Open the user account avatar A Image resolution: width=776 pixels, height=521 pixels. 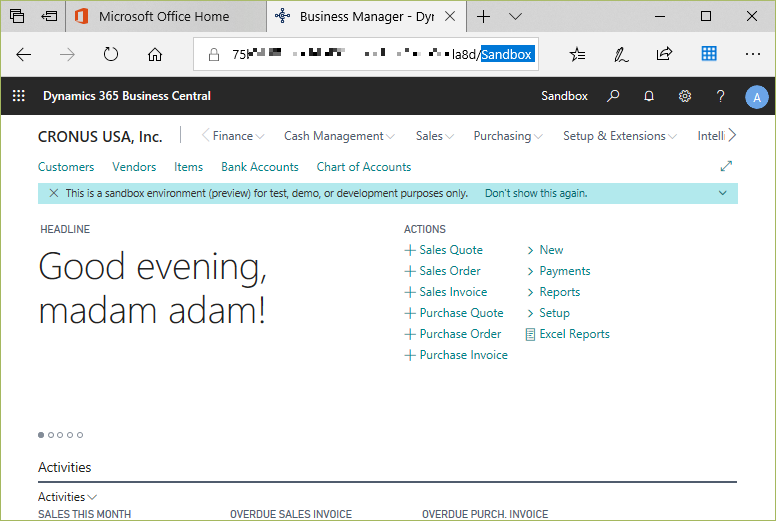coord(757,97)
